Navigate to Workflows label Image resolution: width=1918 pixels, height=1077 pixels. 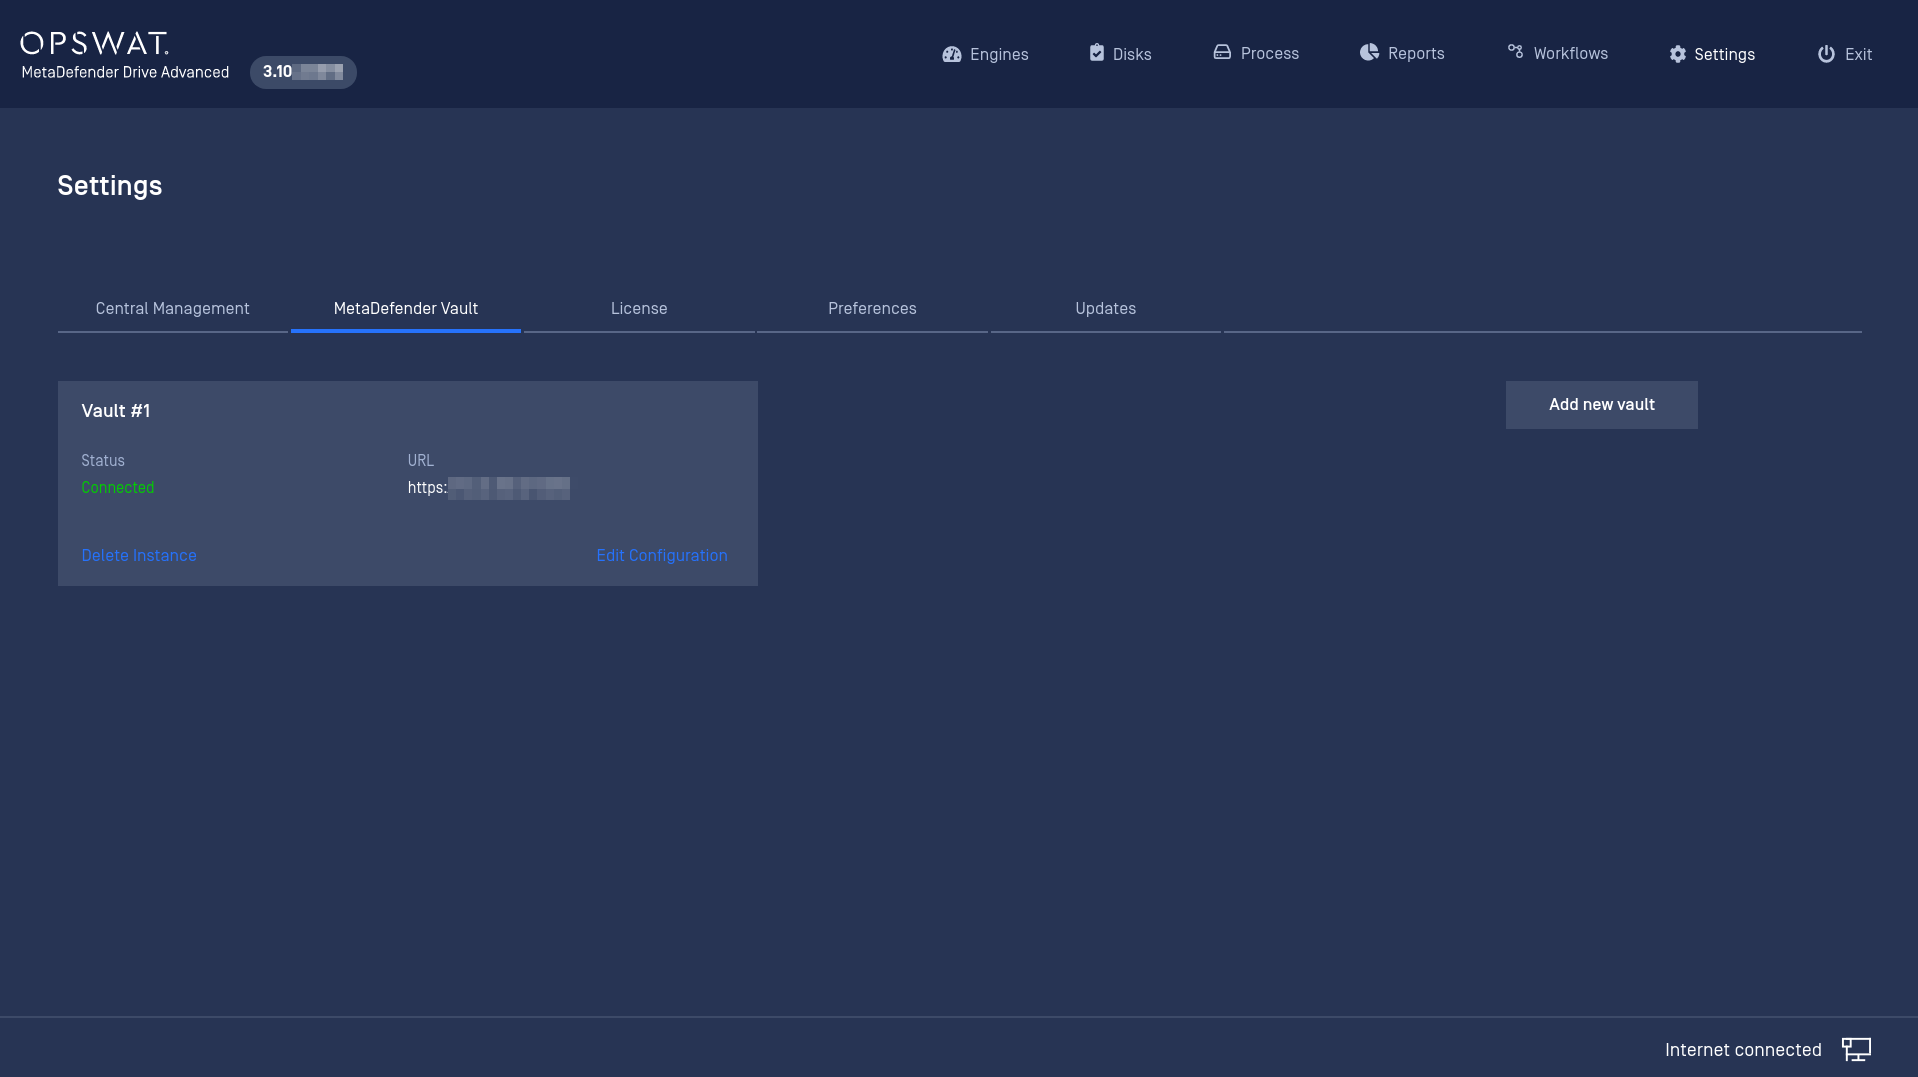pyautogui.click(x=1571, y=53)
